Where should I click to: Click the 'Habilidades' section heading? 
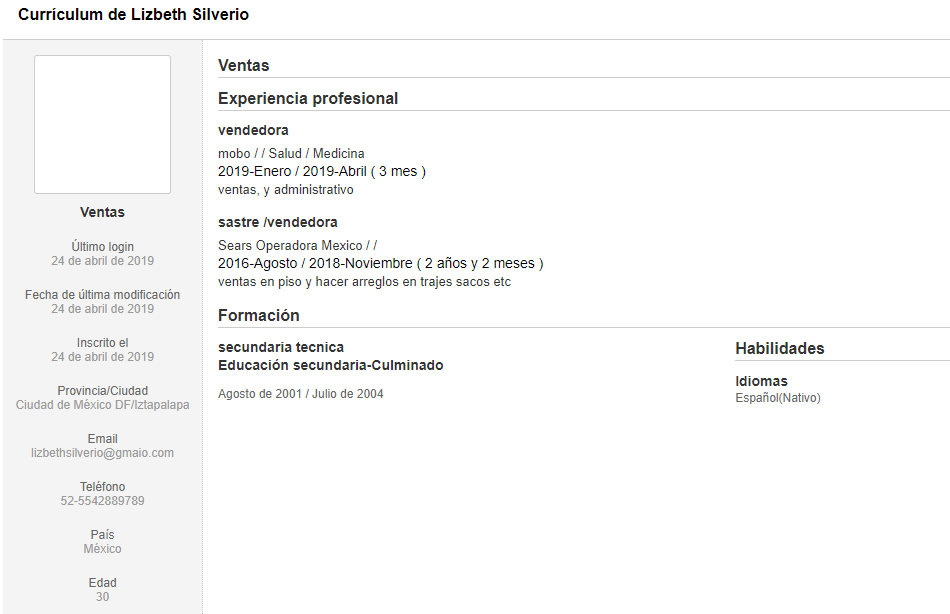tap(780, 349)
